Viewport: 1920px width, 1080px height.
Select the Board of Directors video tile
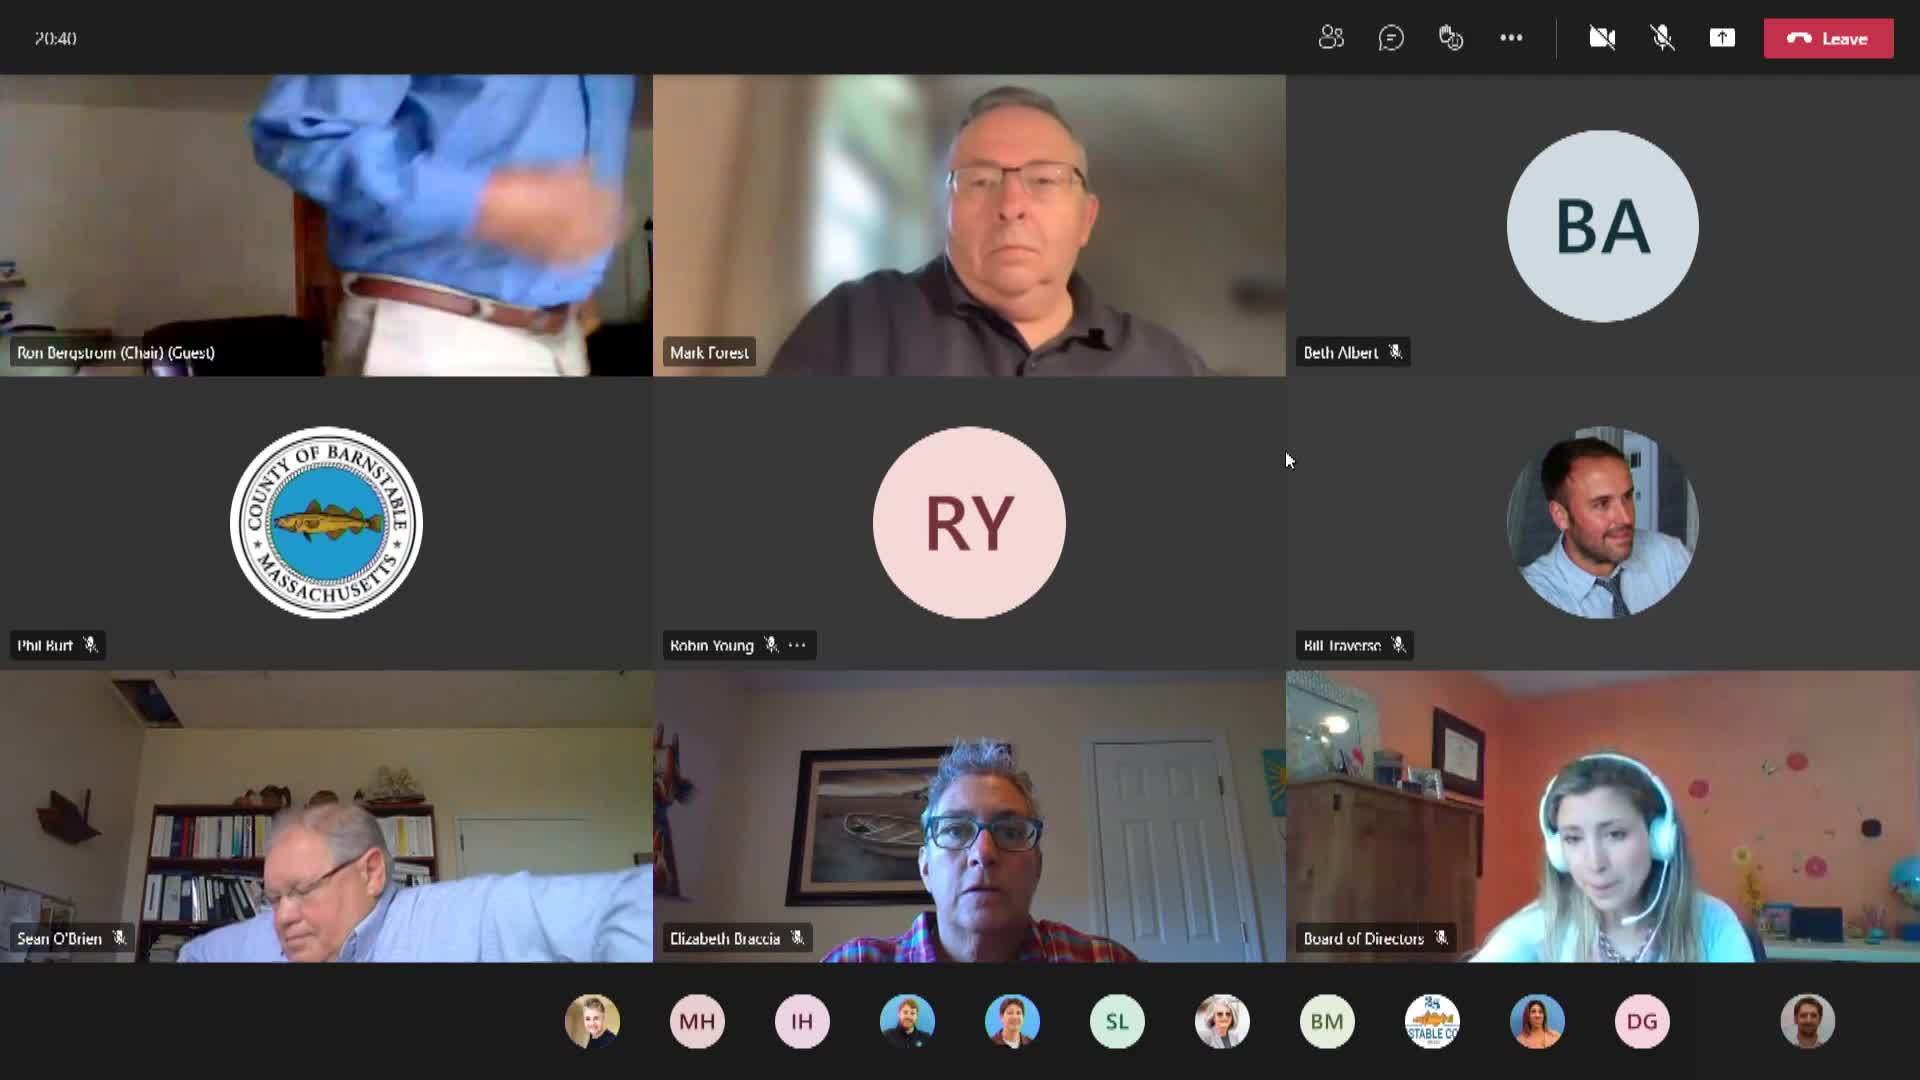pyautogui.click(x=1602, y=815)
